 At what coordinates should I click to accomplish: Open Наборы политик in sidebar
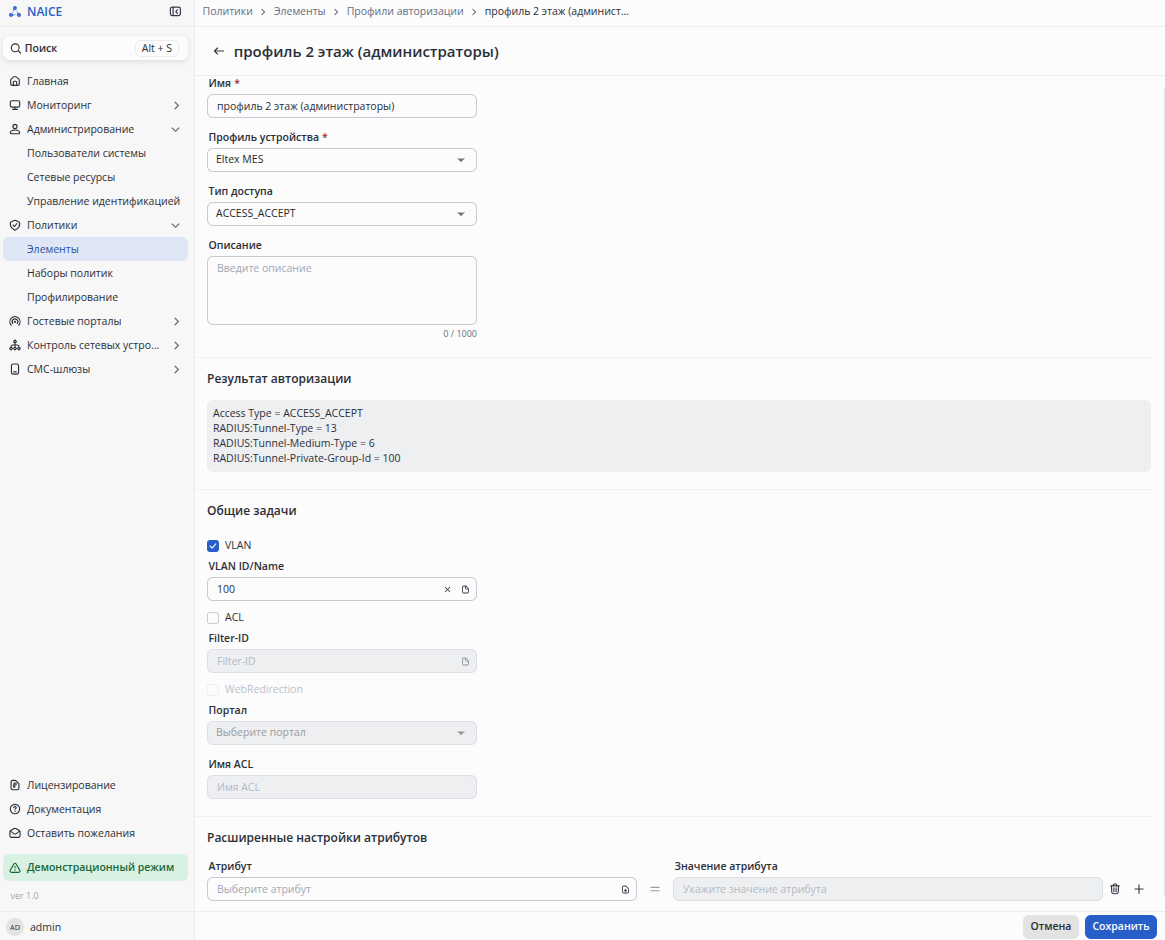(x=70, y=273)
